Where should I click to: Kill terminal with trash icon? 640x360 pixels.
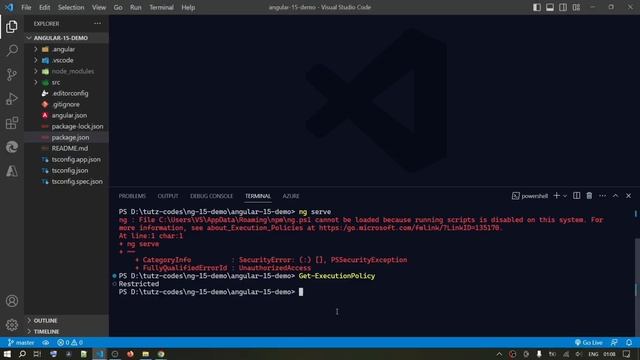point(589,196)
